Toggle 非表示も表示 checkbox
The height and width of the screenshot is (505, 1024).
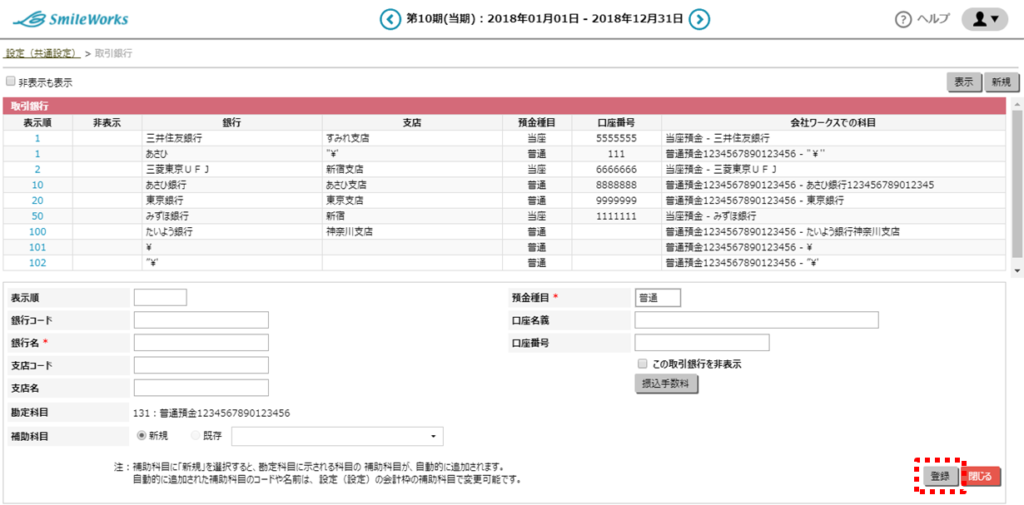[10, 82]
